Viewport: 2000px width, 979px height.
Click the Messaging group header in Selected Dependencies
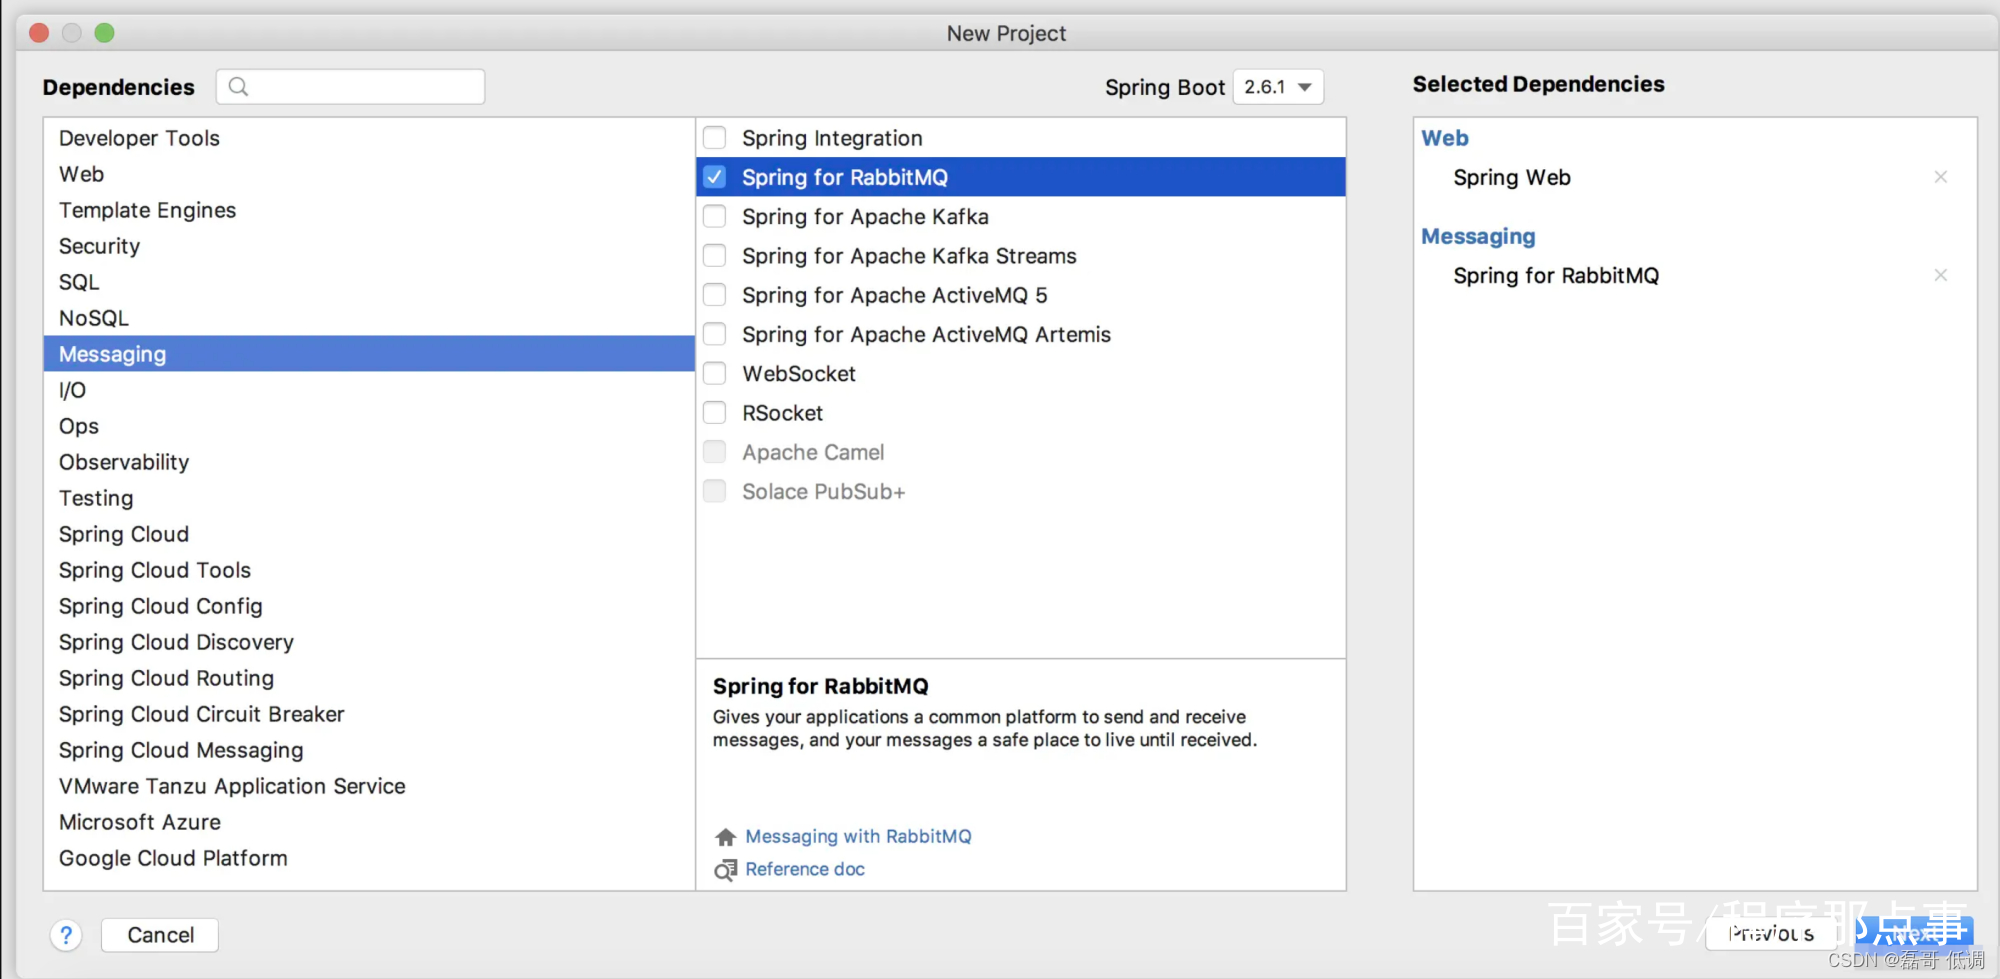pos(1478,236)
